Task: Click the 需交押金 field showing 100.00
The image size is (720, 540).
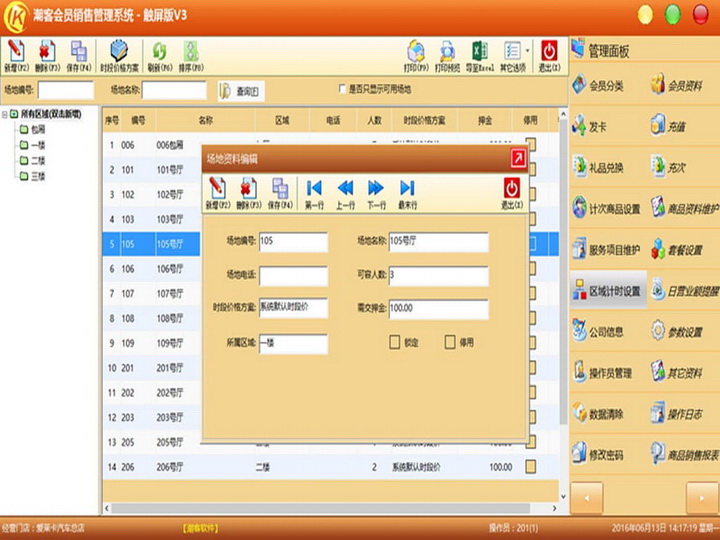Action: [x=439, y=309]
